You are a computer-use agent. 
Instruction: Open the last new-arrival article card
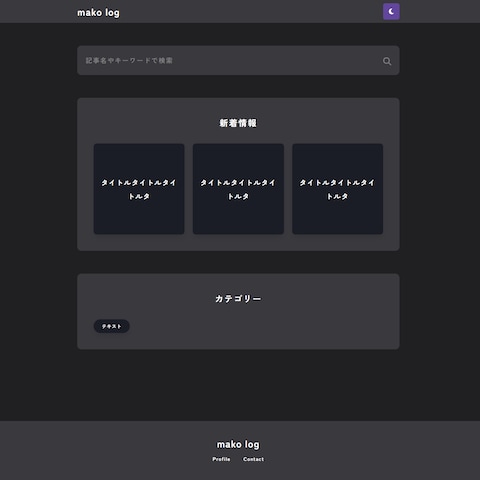(337, 189)
